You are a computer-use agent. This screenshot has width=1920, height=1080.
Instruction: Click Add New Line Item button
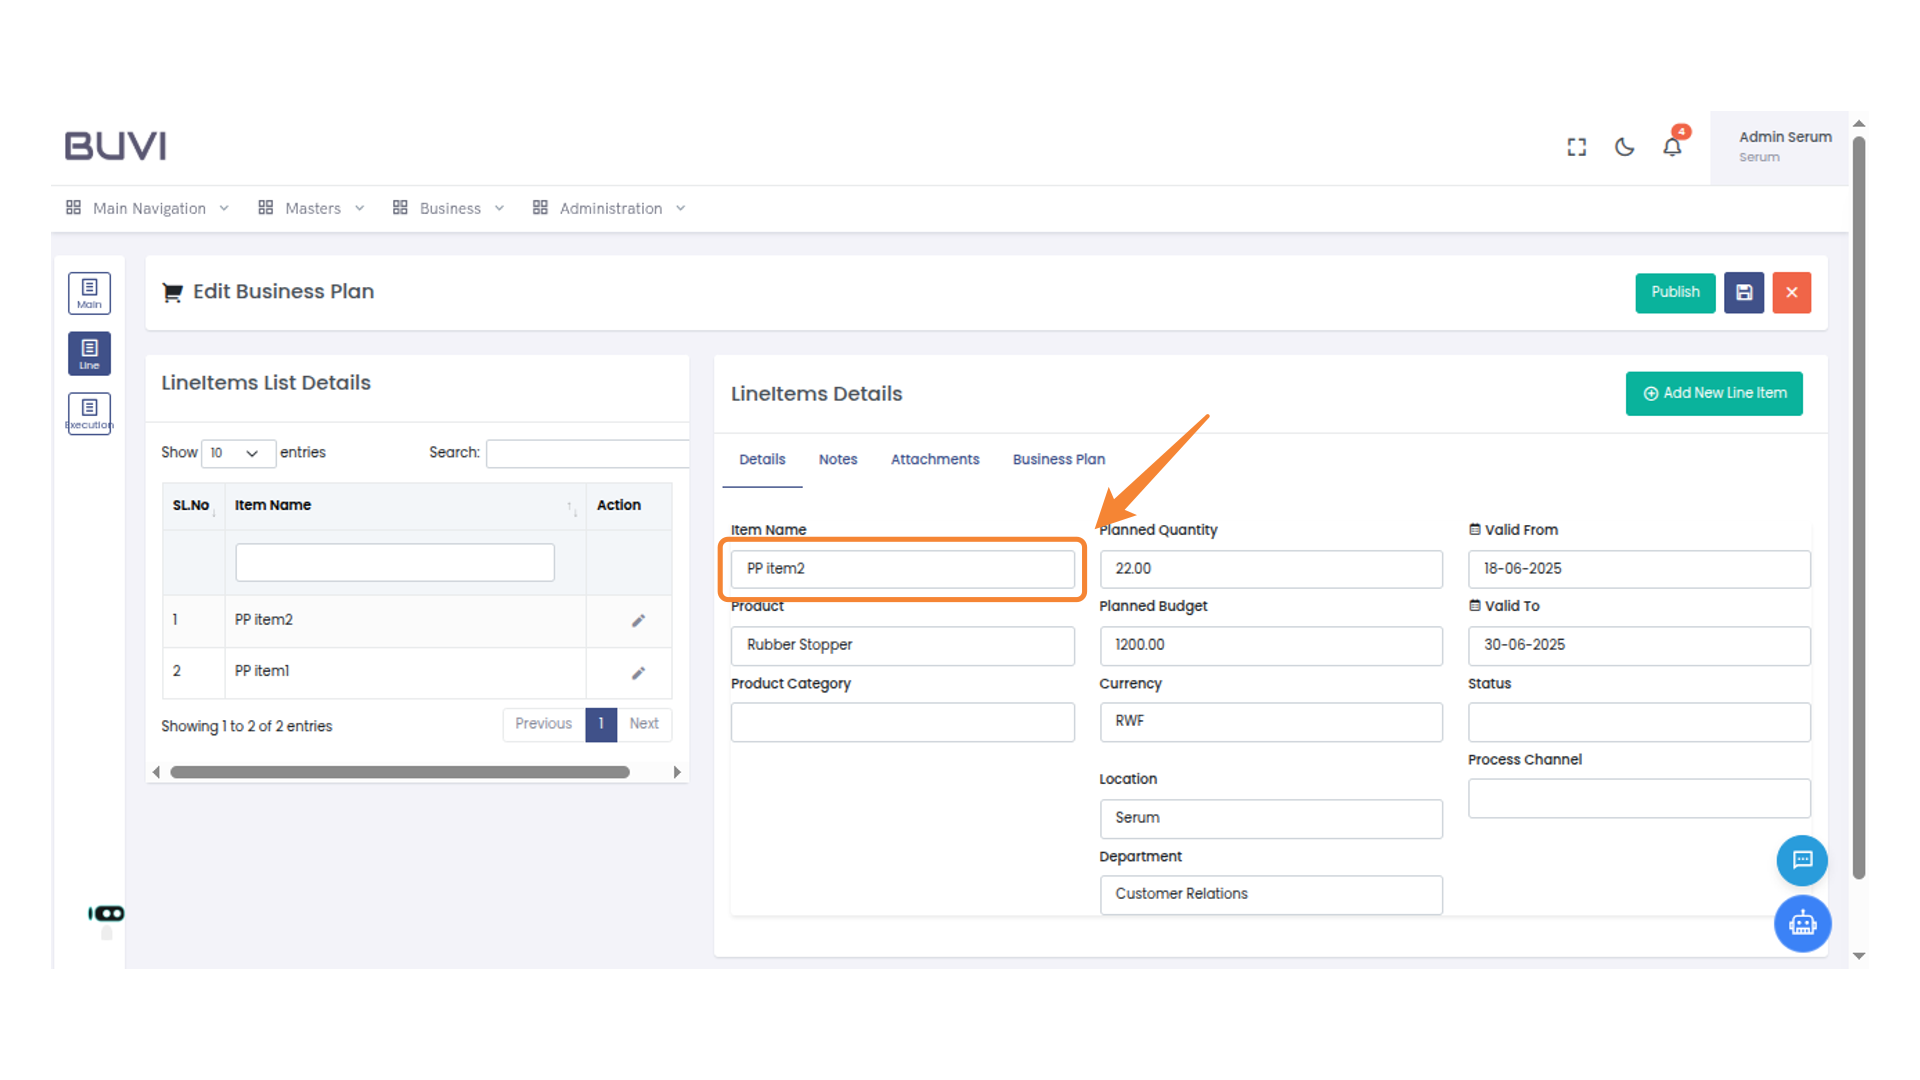(x=1714, y=393)
